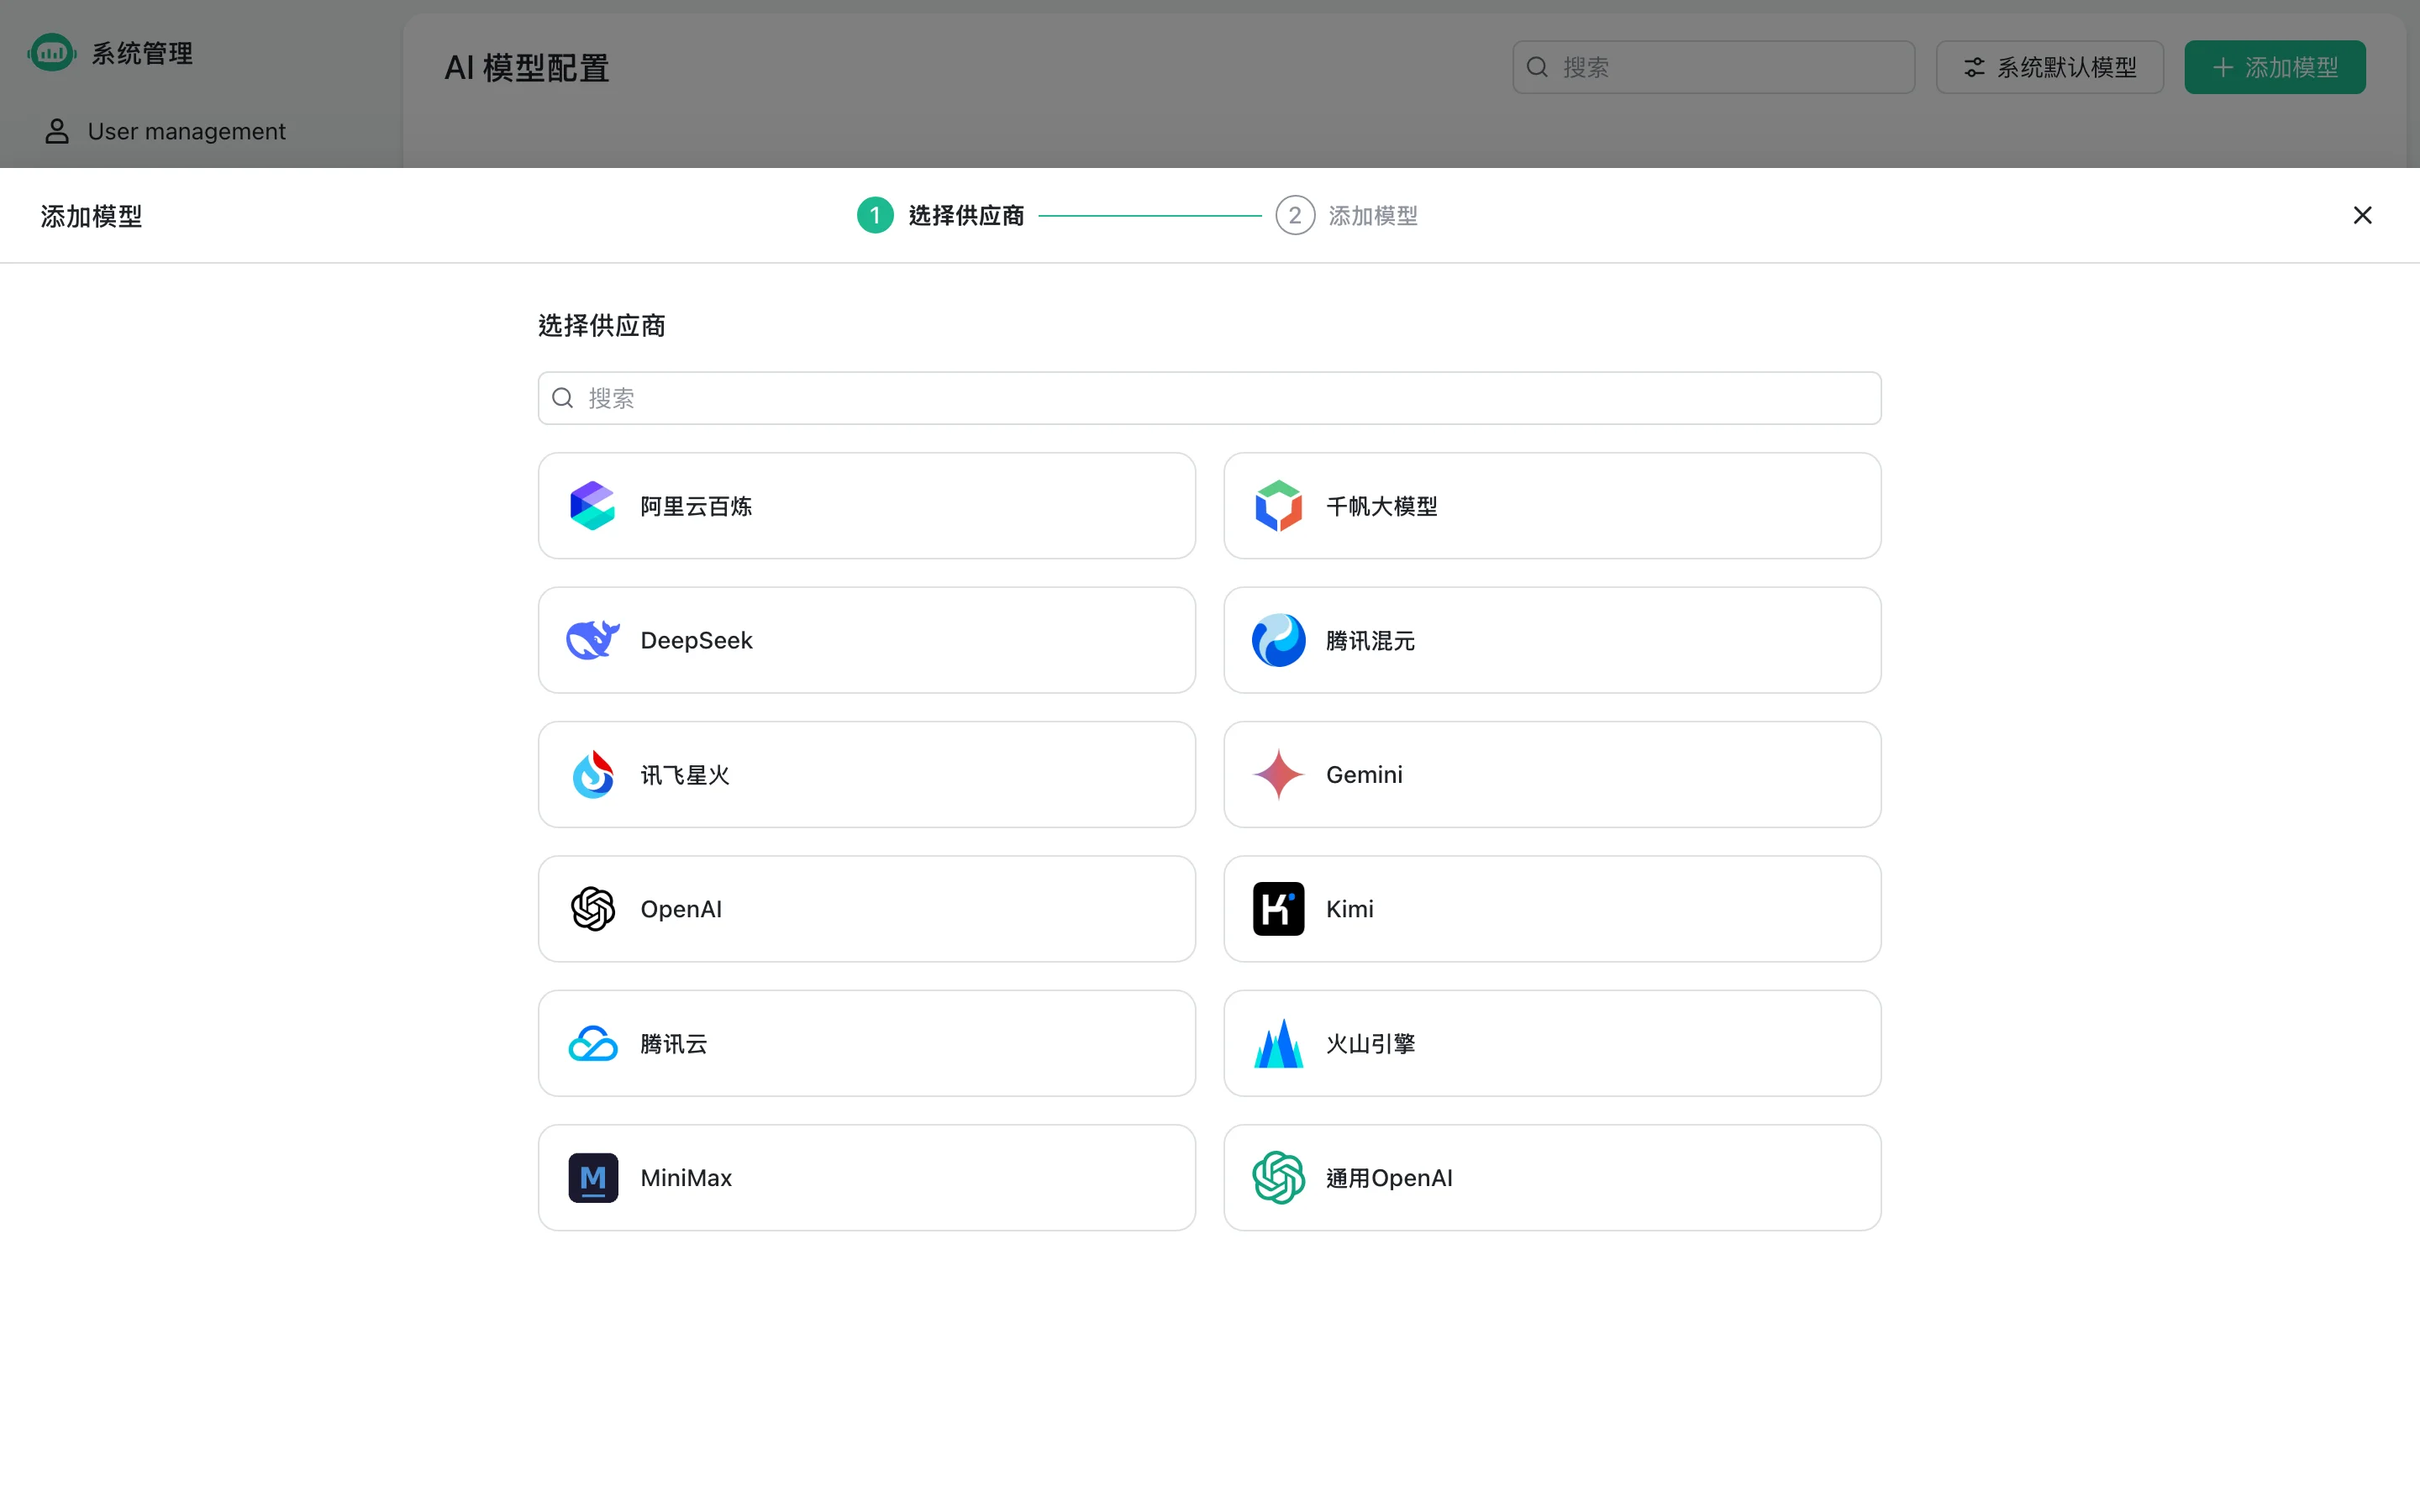2420x1512 pixels.
Task: Click the DeepSeek whale logo icon
Action: [x=592, y=640]
